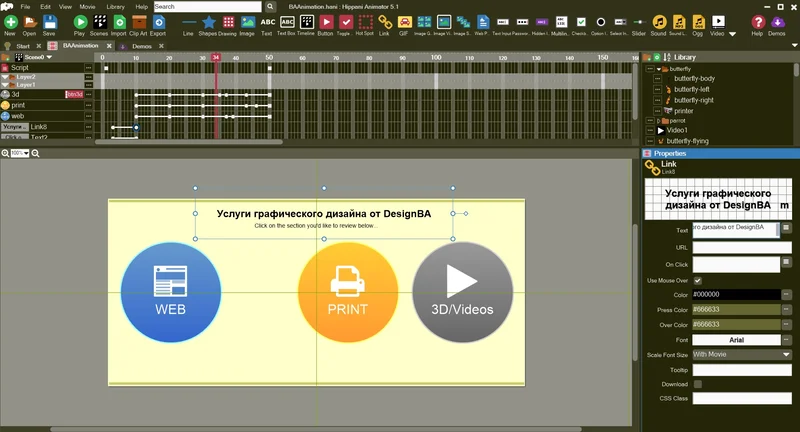Open the File menu
Screen dimensions: 800x432
25,7
